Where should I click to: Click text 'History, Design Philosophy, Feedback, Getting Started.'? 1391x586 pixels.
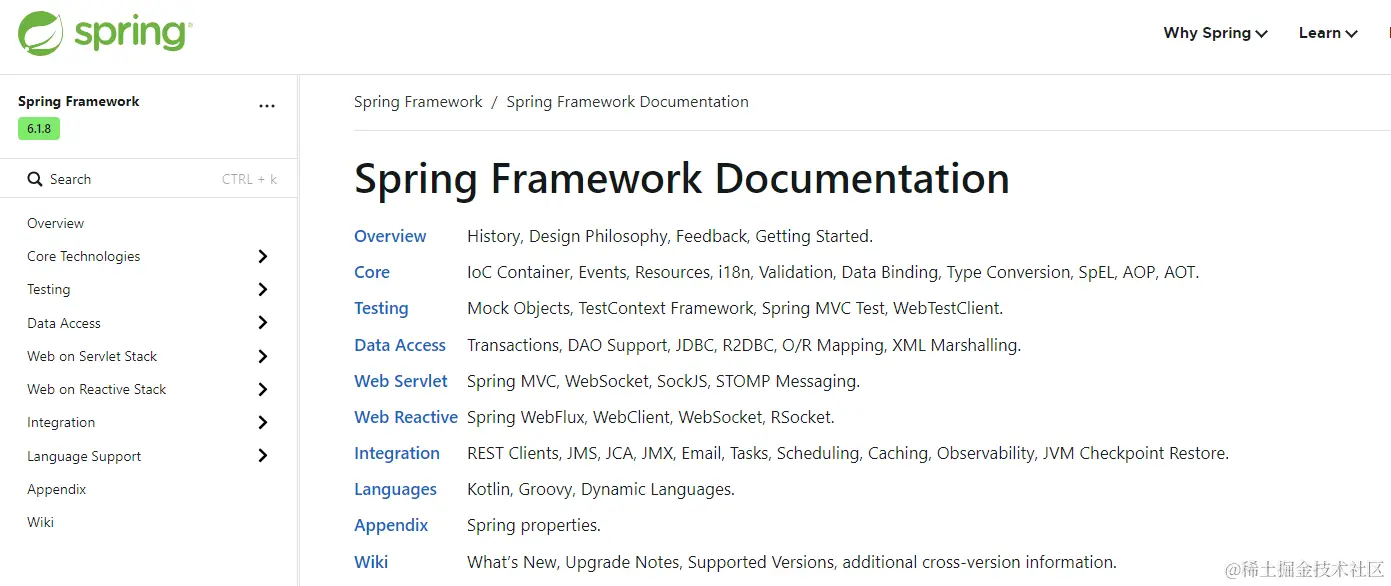(x=670, y=236)
